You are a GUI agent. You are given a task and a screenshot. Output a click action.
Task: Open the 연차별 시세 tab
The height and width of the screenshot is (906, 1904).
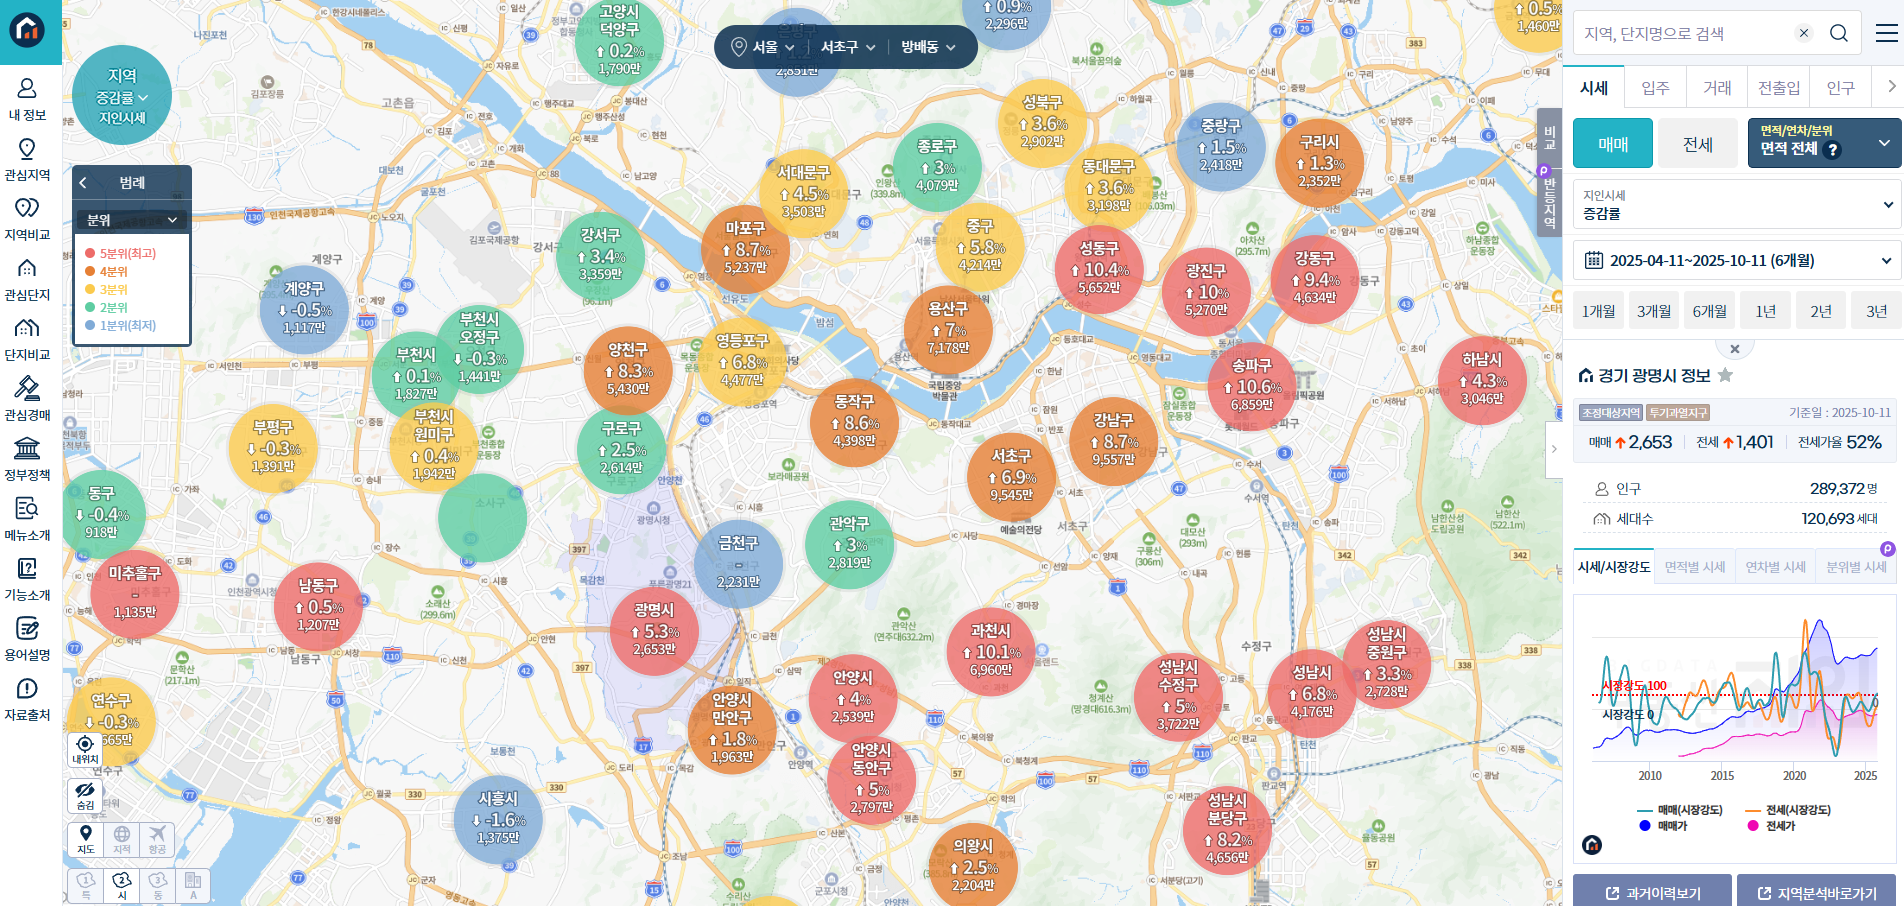pos(1776,567)
